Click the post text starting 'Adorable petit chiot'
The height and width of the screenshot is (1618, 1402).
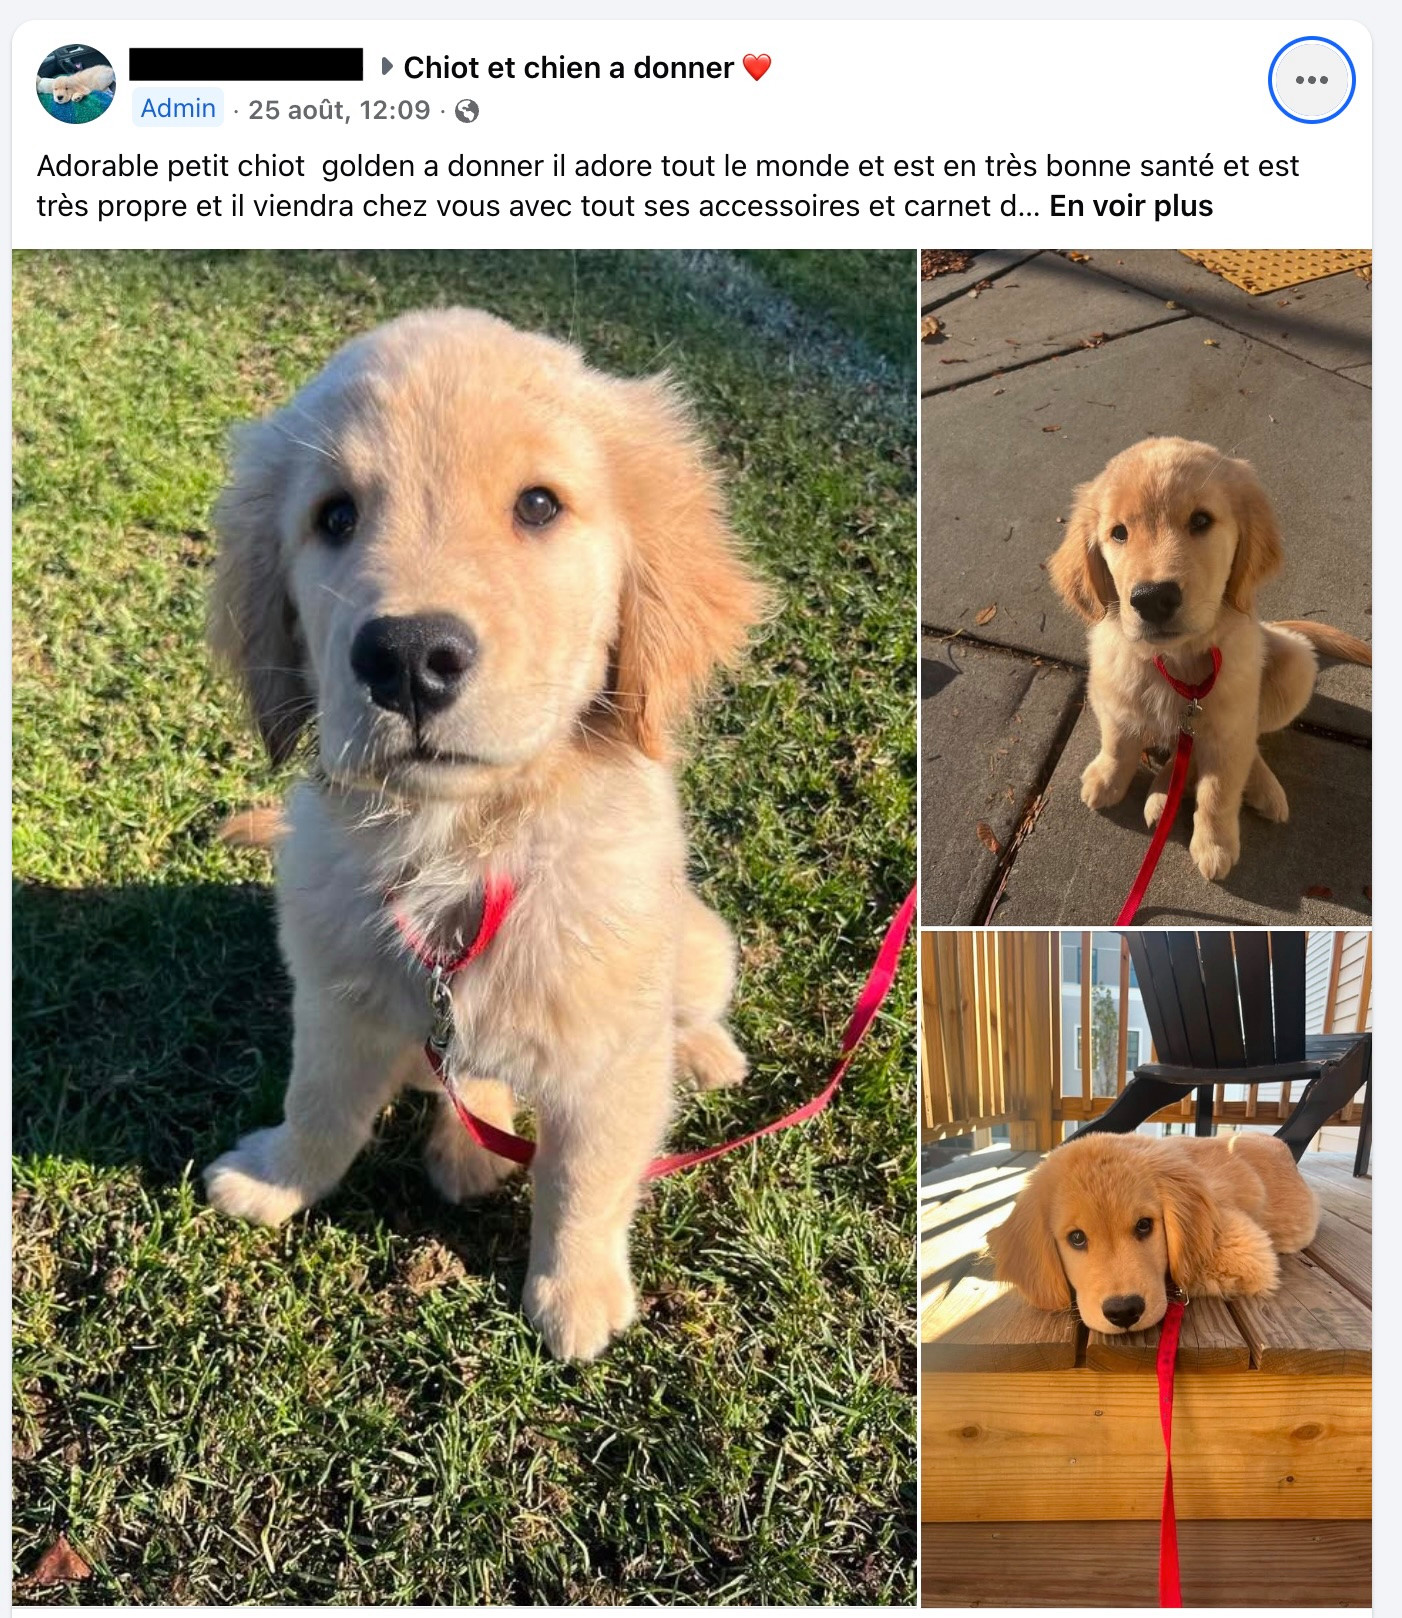[x=668, y=186]
